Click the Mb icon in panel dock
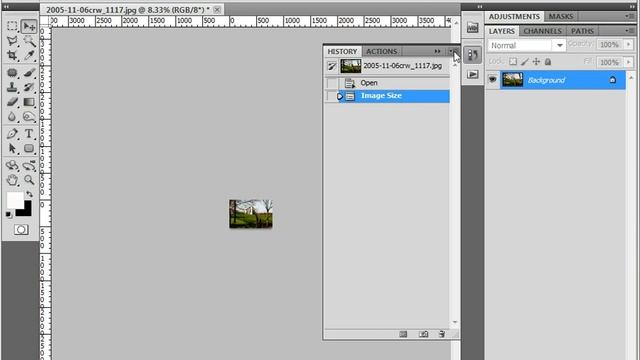Screen dimensions: 640x360 coord(473,28)
